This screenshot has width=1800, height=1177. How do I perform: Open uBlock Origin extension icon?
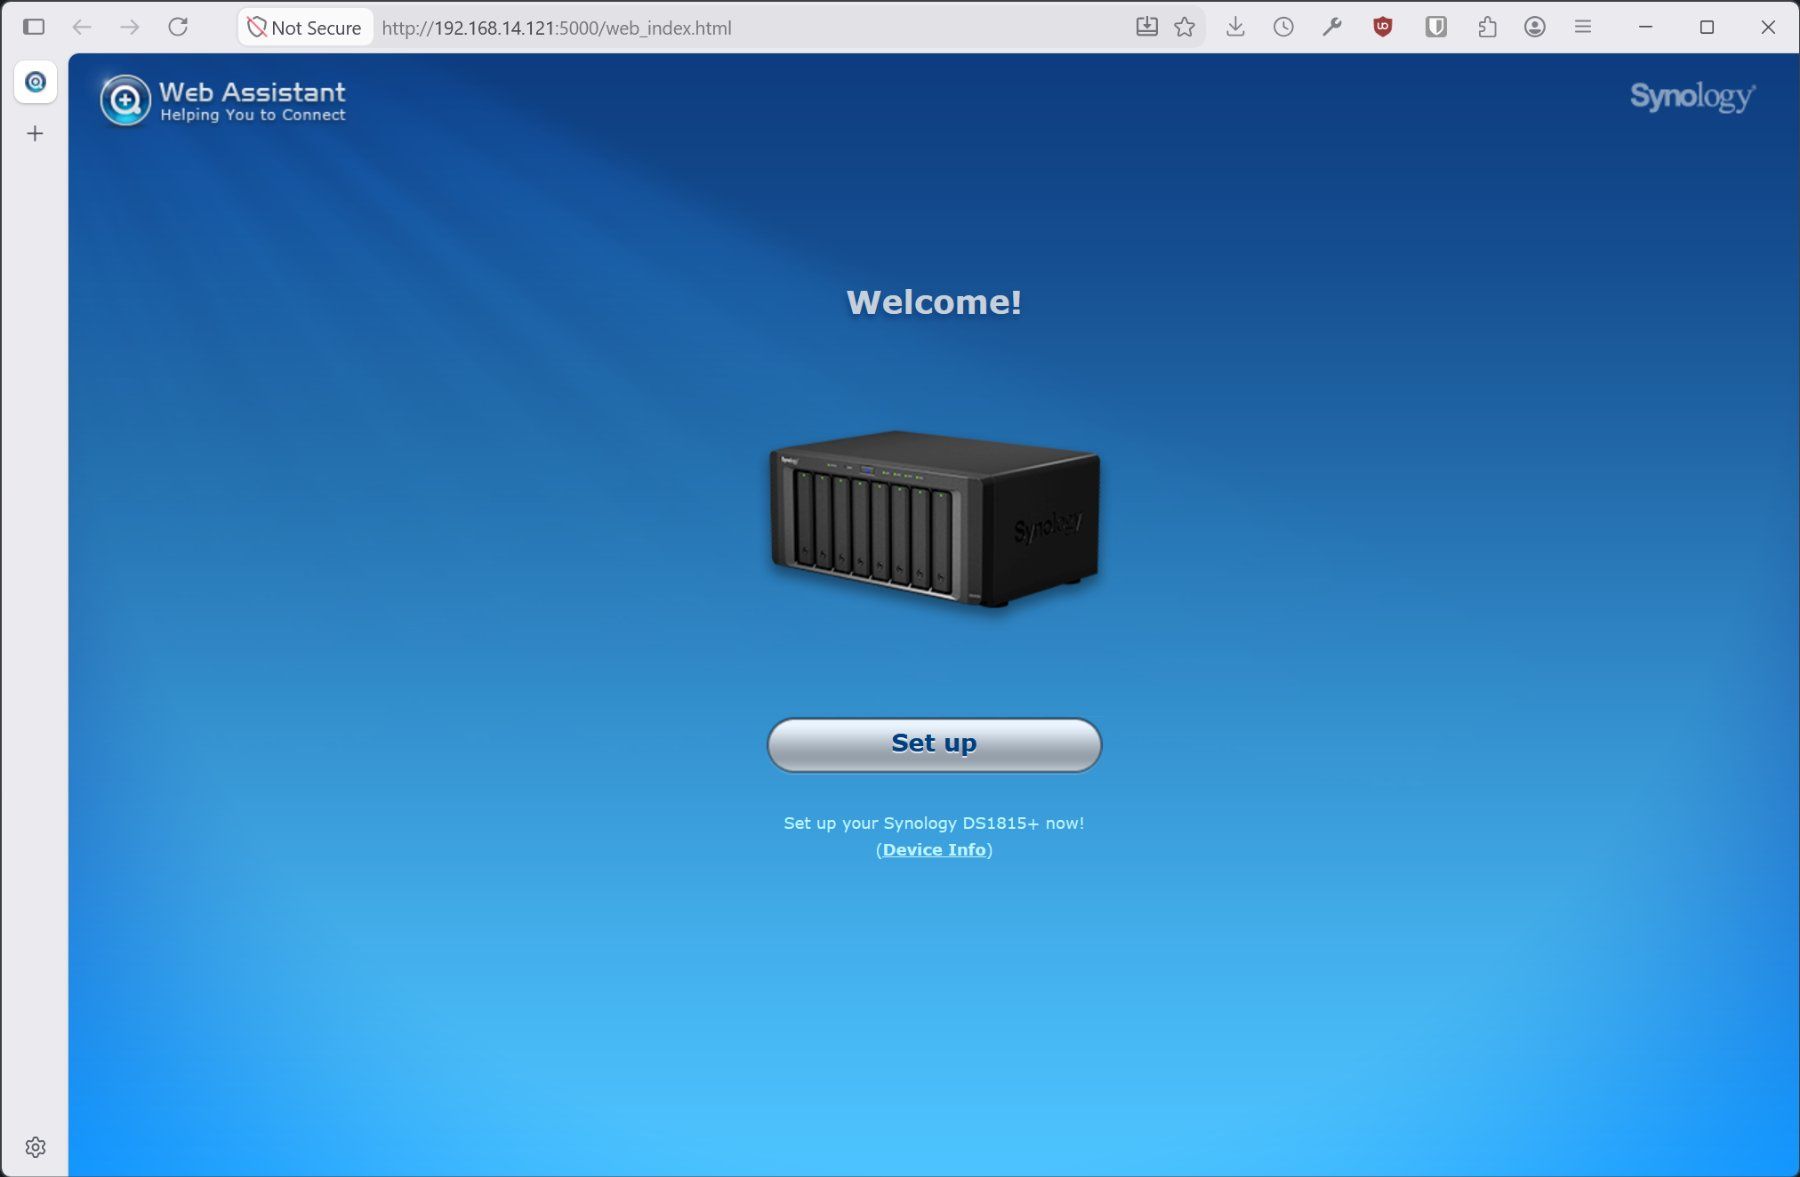tap(1383, 27)
